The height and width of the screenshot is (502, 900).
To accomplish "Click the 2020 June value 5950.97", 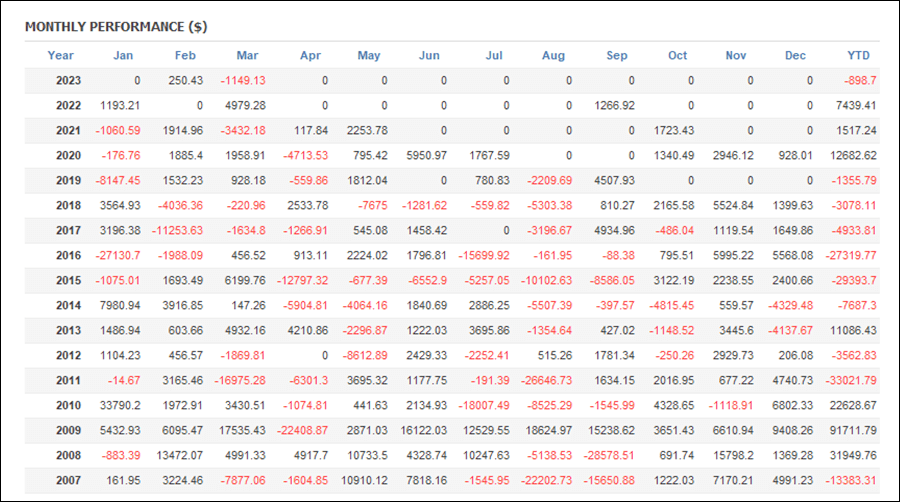I will click(x=427, y=155).
